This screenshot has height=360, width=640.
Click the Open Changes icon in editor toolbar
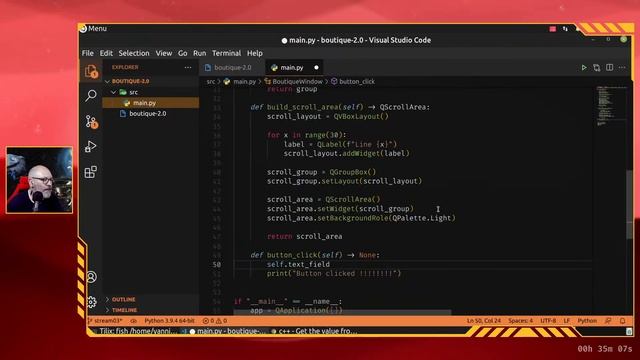[x=597, y=67]
